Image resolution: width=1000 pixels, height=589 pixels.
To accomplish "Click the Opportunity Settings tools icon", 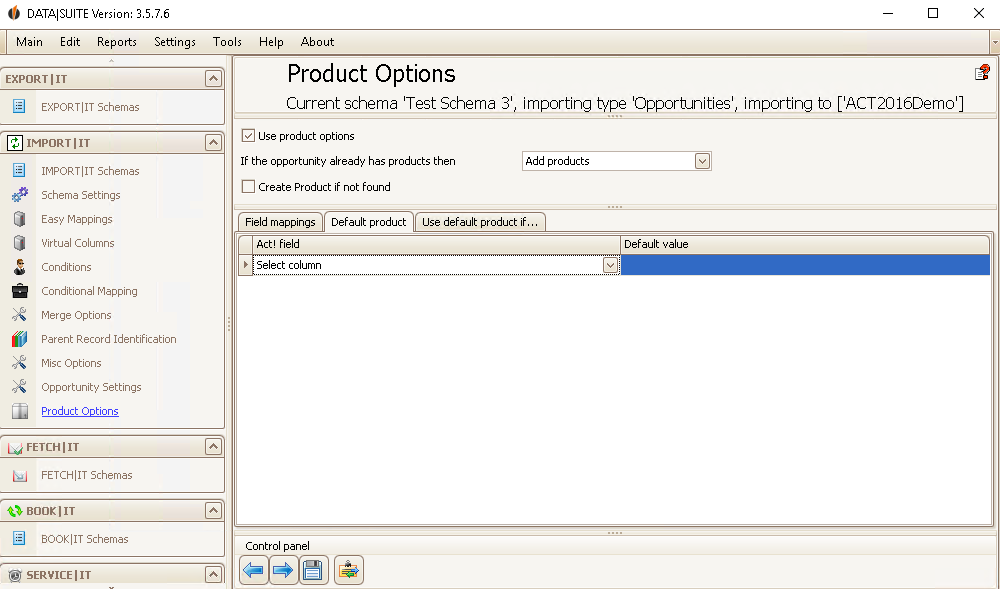I will tap(20, 386).
